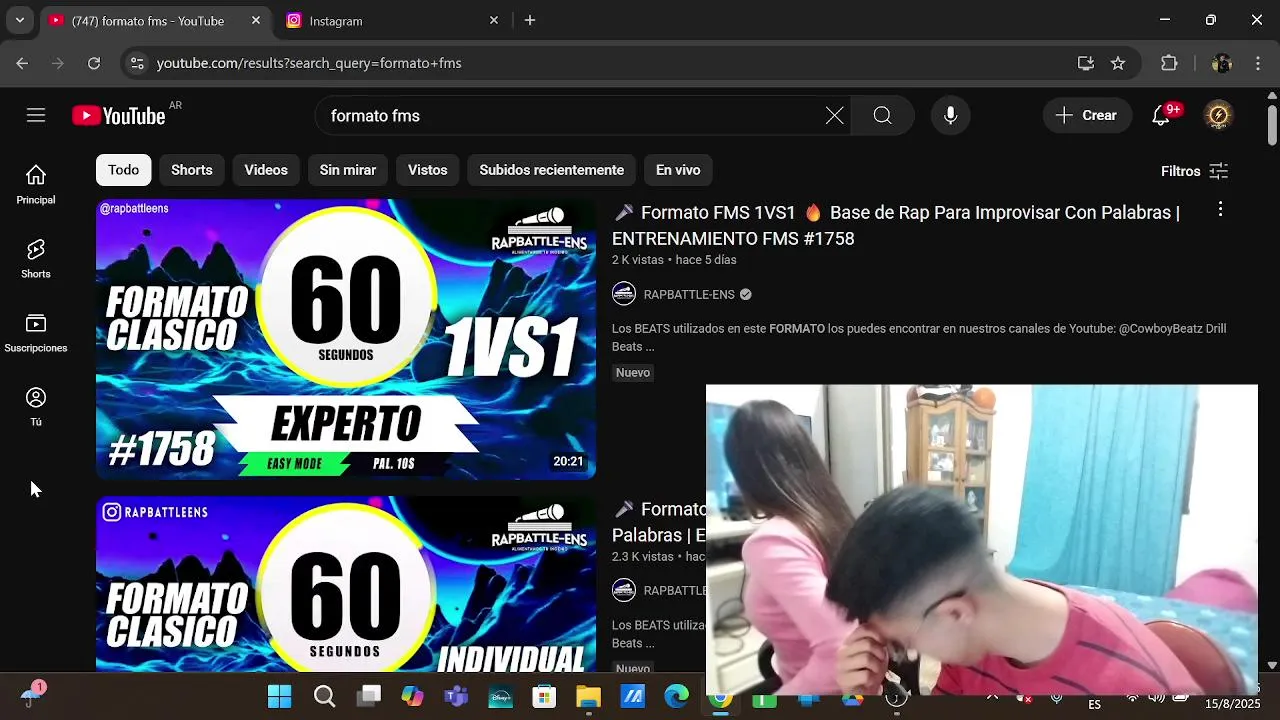Open Shorts in the sidebar
Viewport: 1280px width, 720px height.
click(36, 259)
